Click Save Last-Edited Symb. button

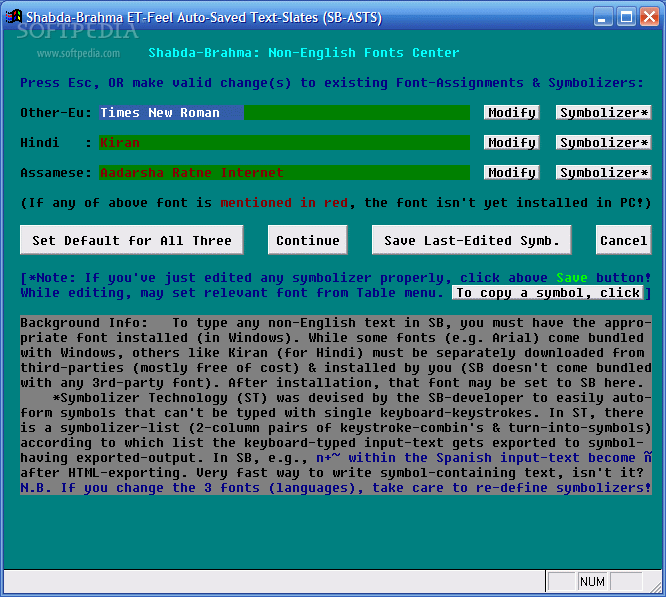click(471, 240)
